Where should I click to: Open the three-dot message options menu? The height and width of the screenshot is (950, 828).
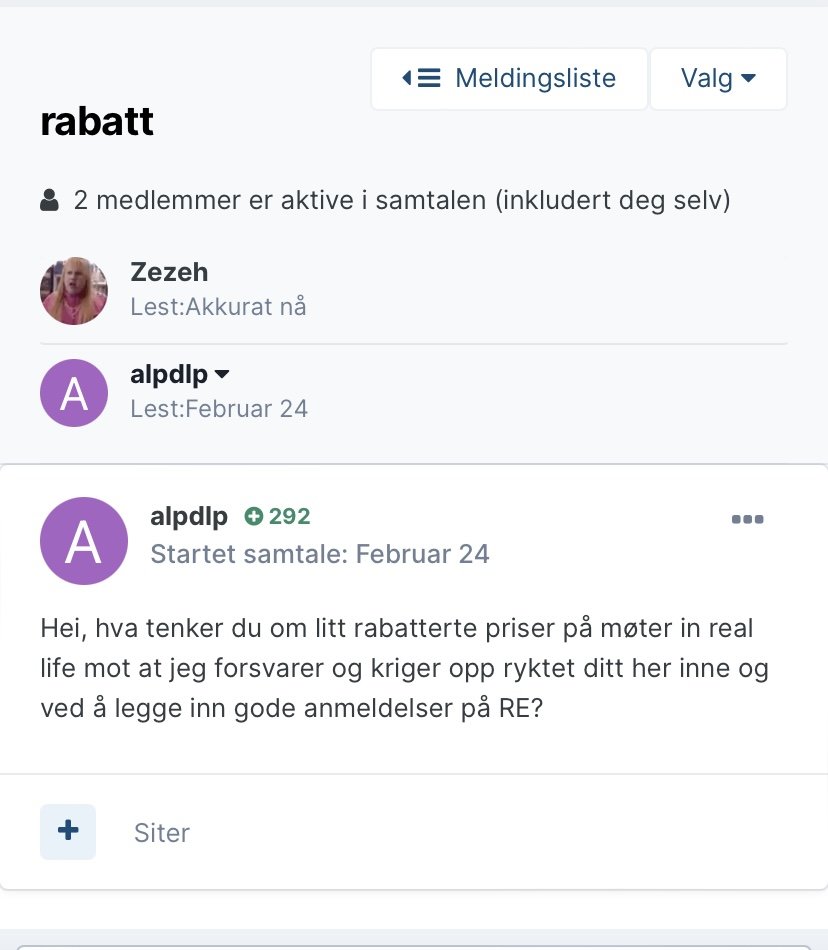[x=747, y=518]
